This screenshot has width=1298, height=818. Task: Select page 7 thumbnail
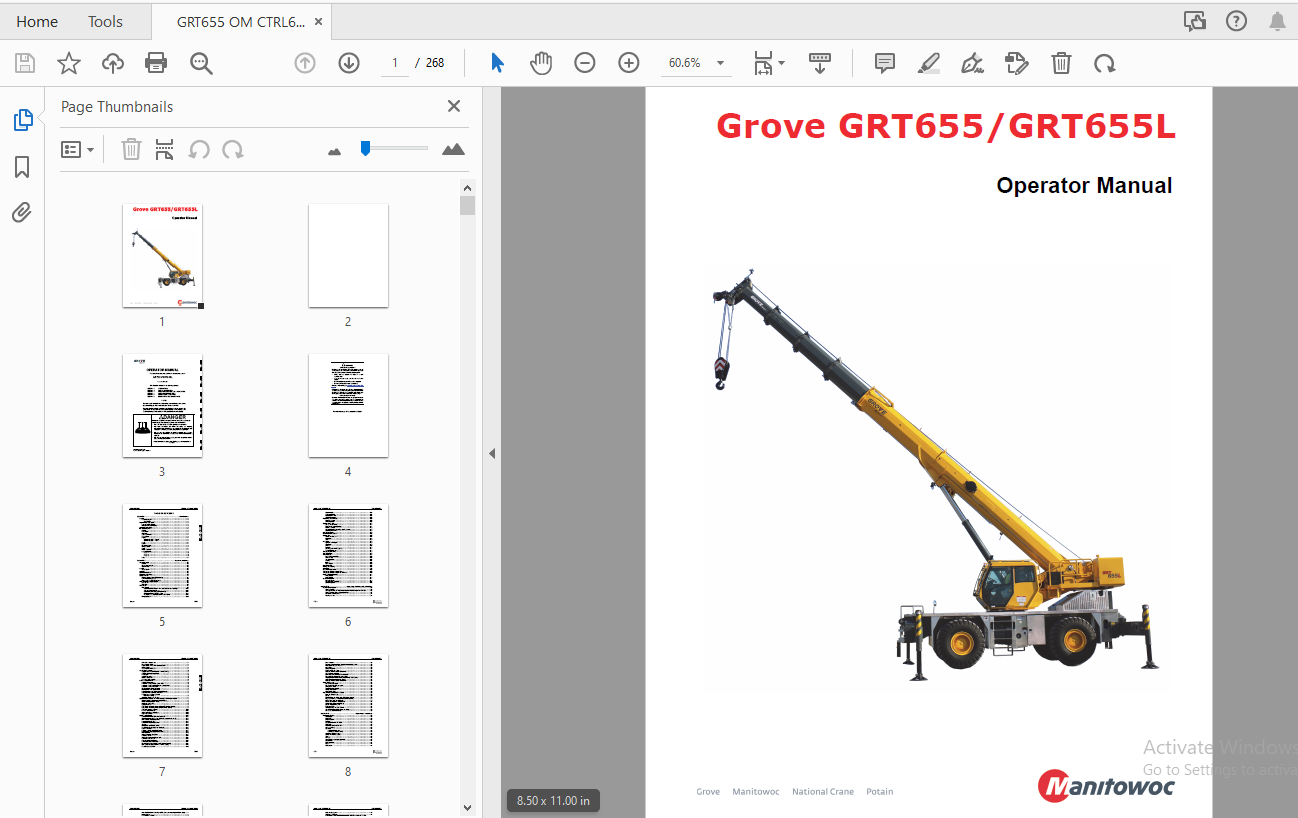(163, 706)
